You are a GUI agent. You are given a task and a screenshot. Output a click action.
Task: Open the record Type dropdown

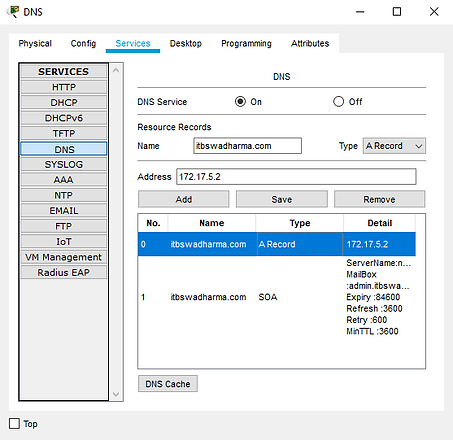coord(394,146)
